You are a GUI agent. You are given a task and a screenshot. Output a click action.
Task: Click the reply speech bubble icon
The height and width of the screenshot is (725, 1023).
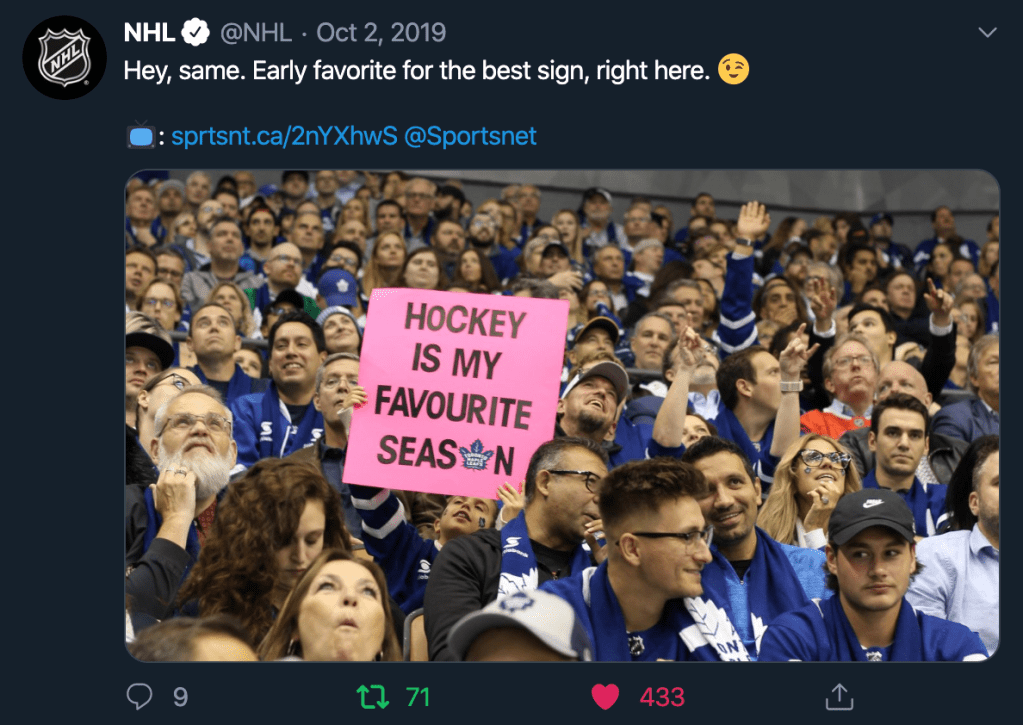tap(141, 695)
